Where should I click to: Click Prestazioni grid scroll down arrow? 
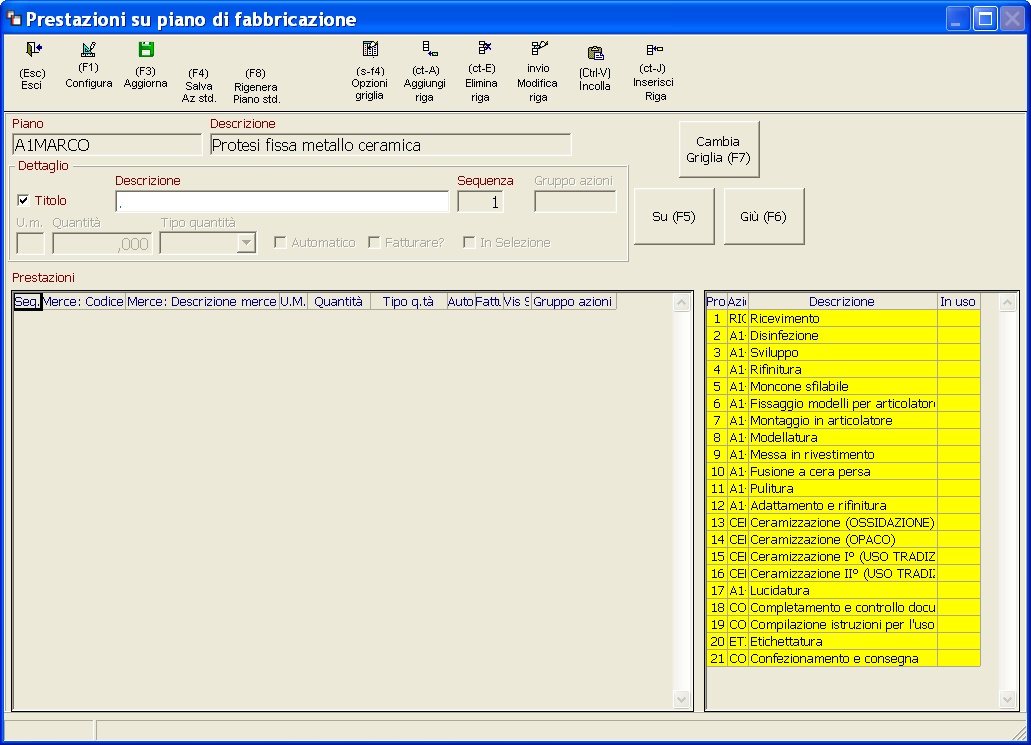click(682, 700)
